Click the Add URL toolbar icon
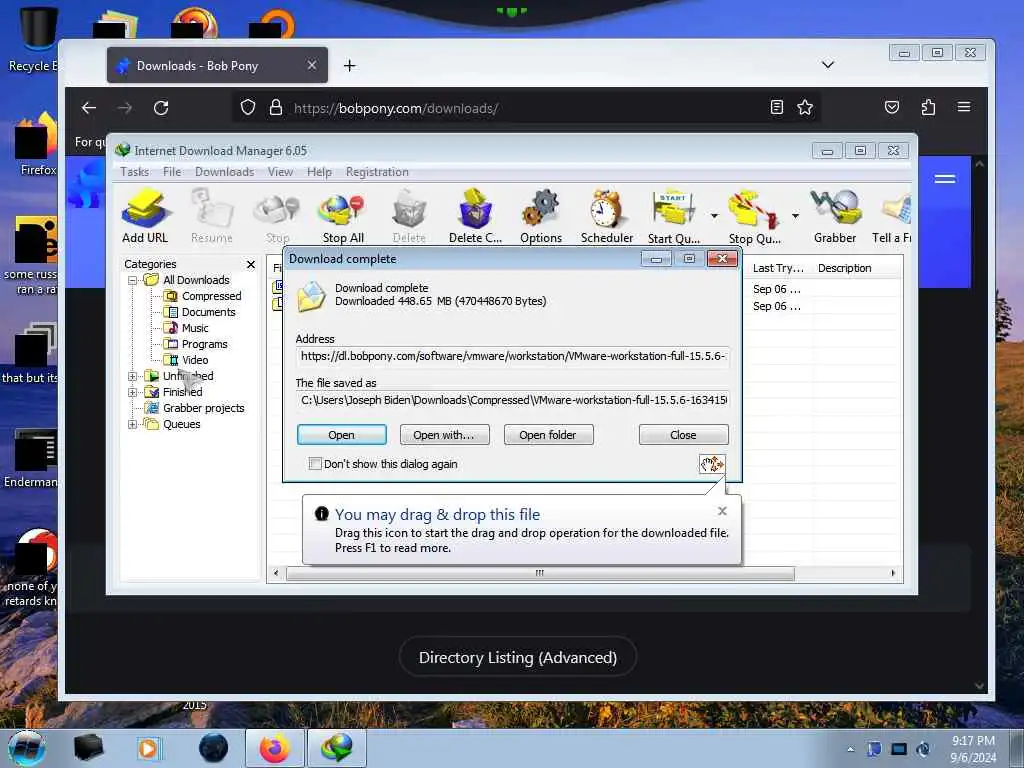Image resolution: width=1024 pixels, height=768 pixels. 145,216
